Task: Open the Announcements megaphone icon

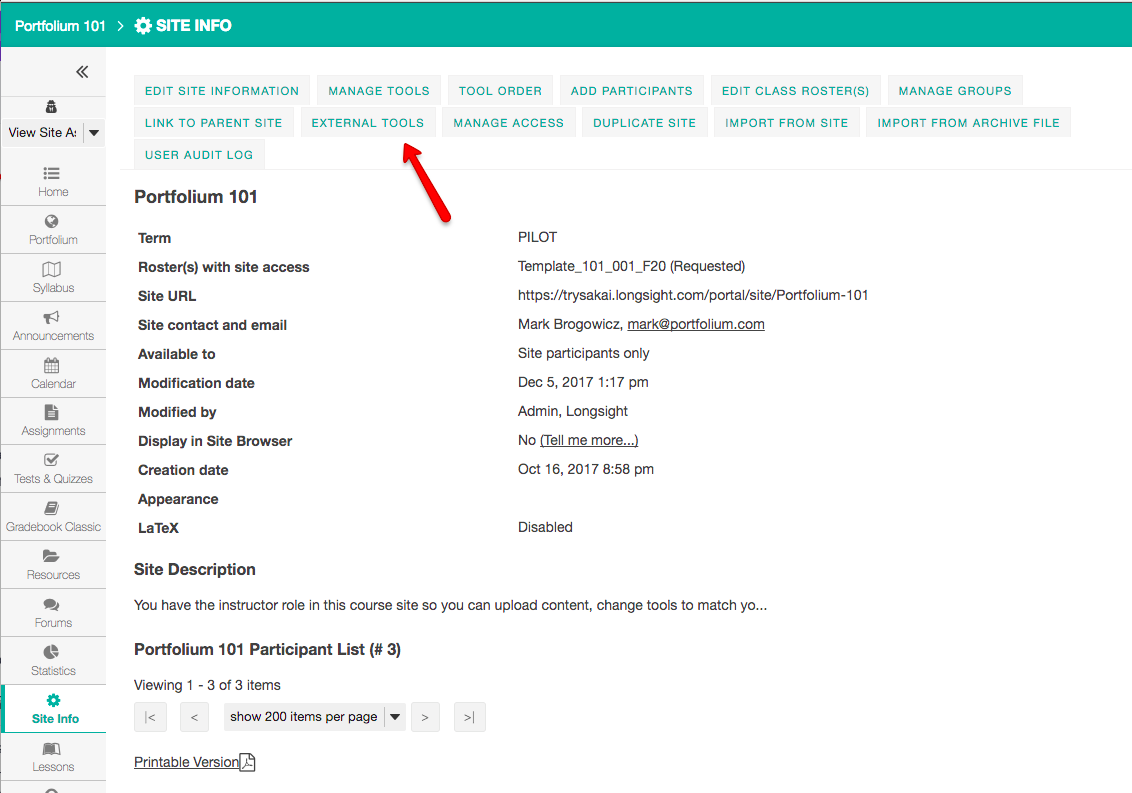Action: pos(51,317)
